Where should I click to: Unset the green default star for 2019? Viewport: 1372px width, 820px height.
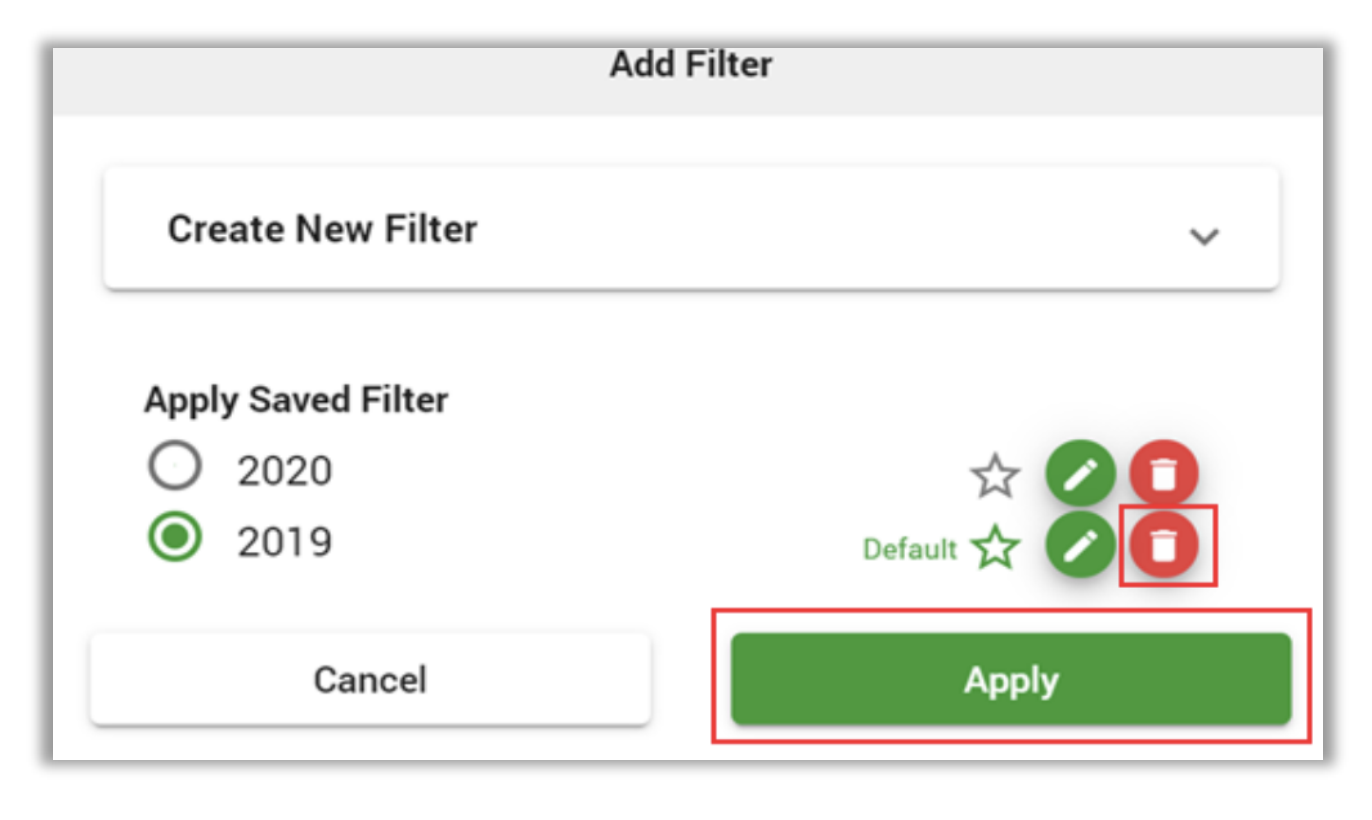[x=995, y=548]
